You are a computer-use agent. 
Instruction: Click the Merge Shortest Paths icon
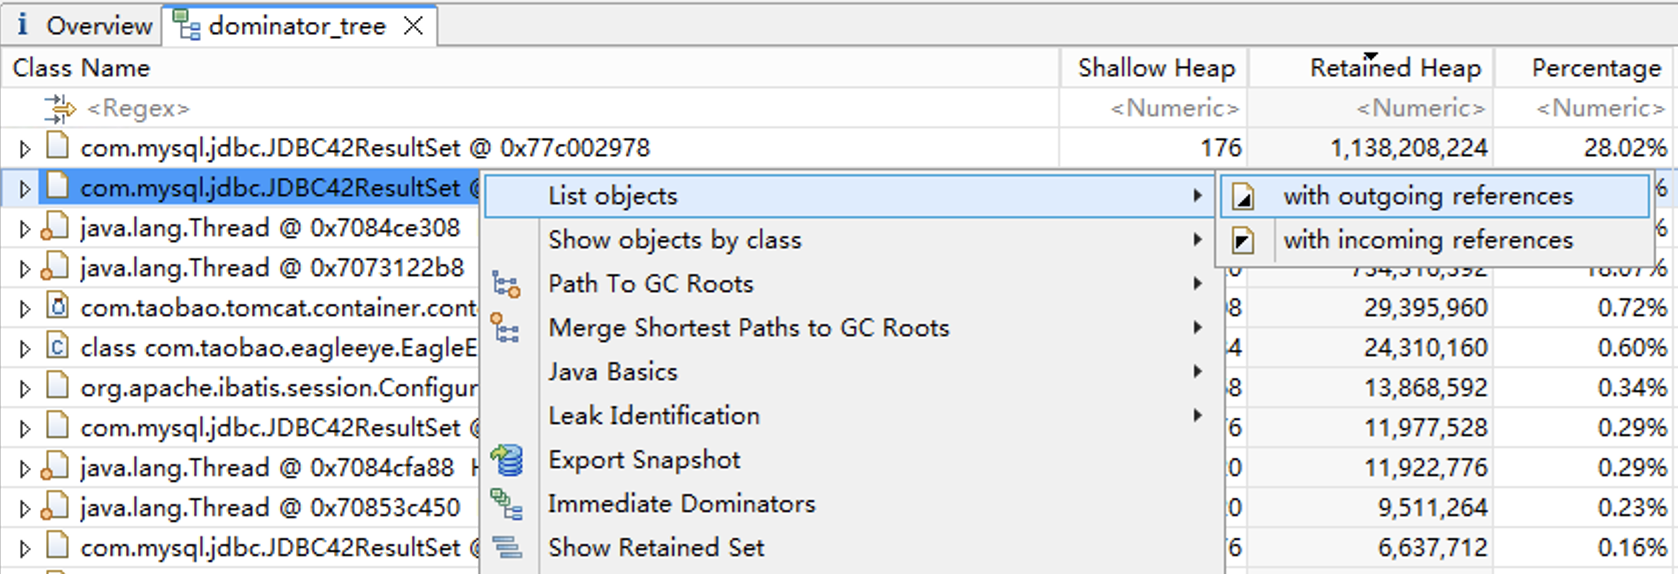(x=506, y=328)
